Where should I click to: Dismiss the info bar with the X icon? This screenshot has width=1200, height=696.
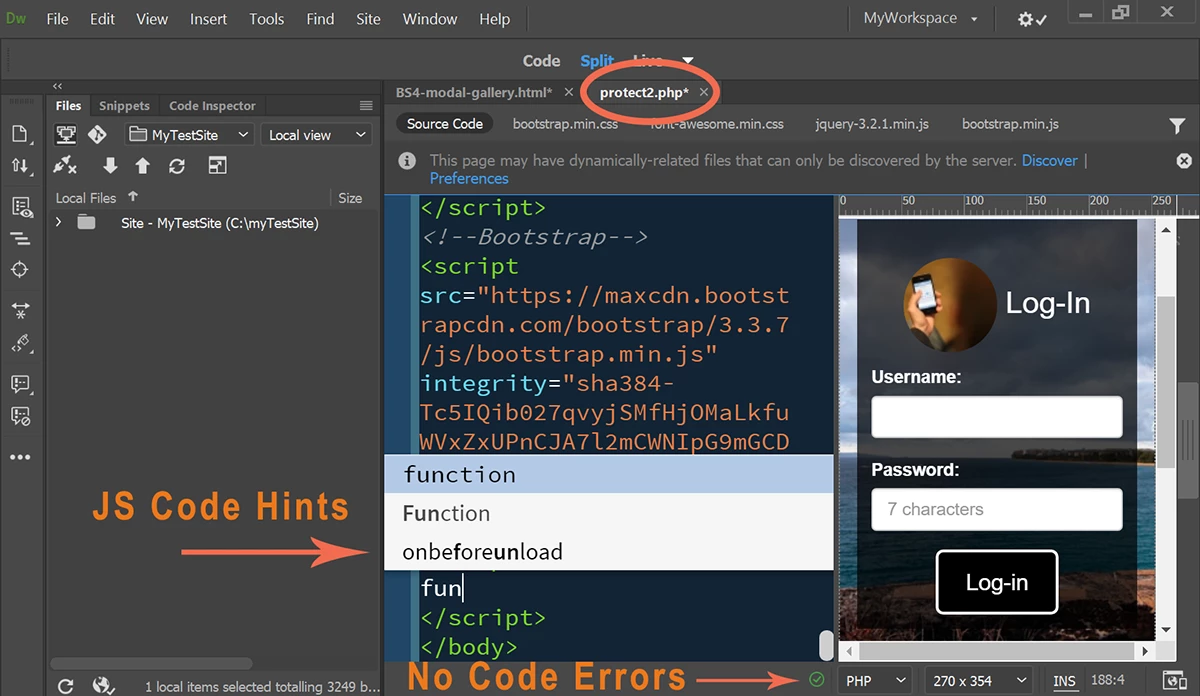click(1184, 161)
